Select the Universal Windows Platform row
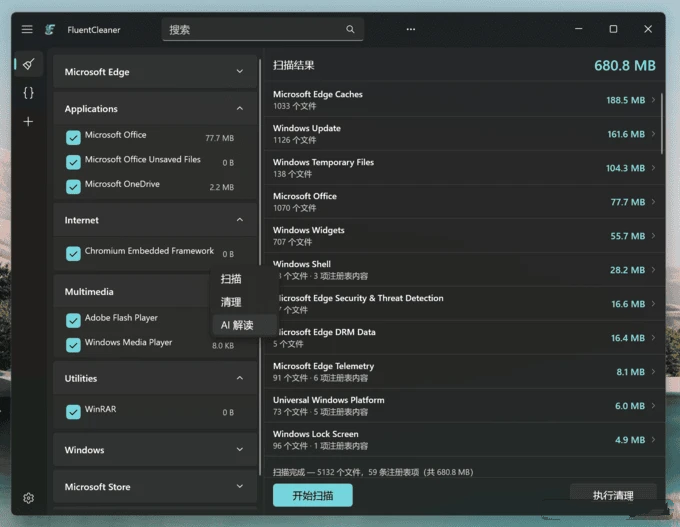680x527 pixels. 464,406
